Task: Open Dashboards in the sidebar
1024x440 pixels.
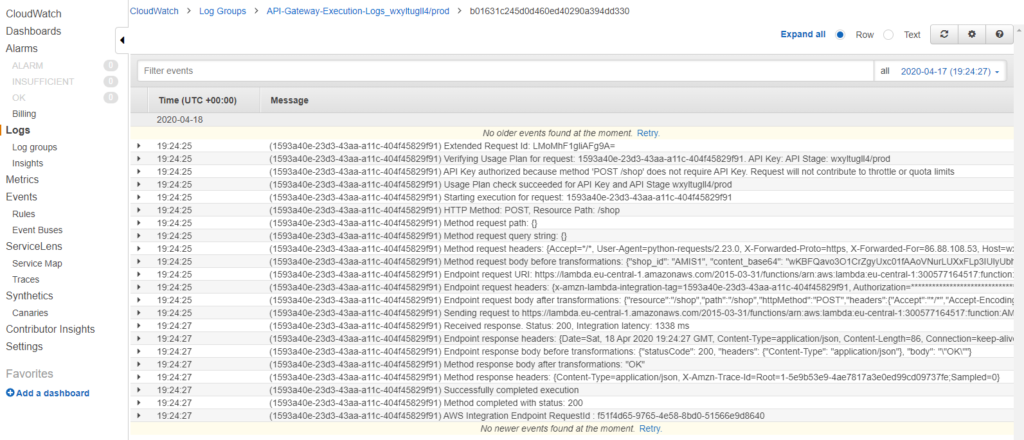Action: tap(33, 31)
